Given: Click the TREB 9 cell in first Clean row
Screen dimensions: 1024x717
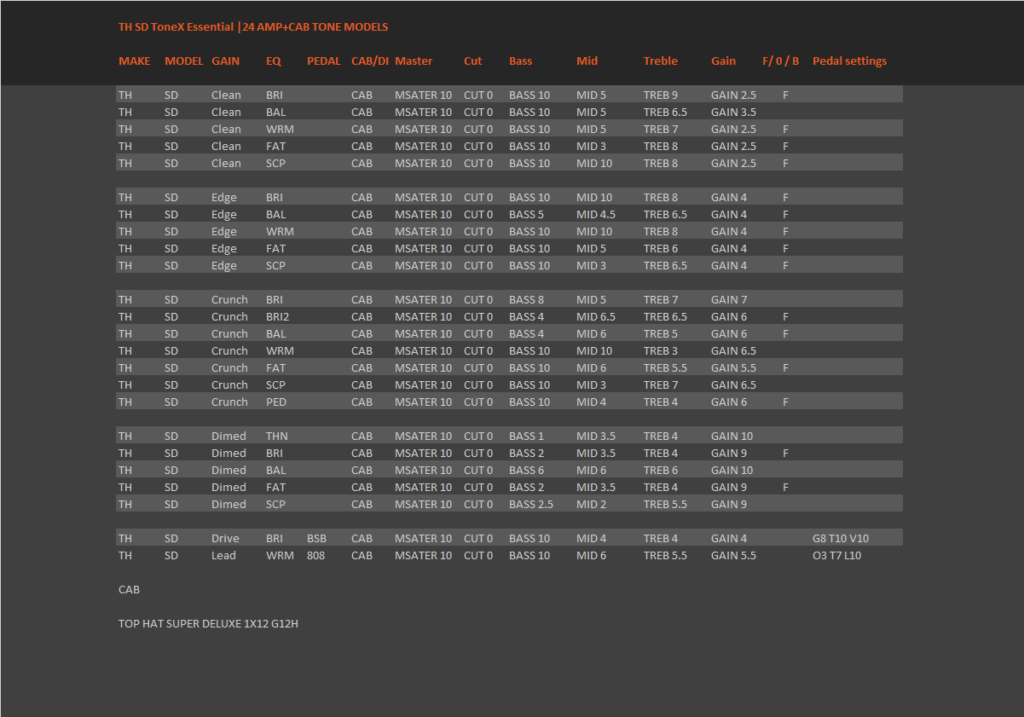Looking at the screenshot, I should point(660,95).
